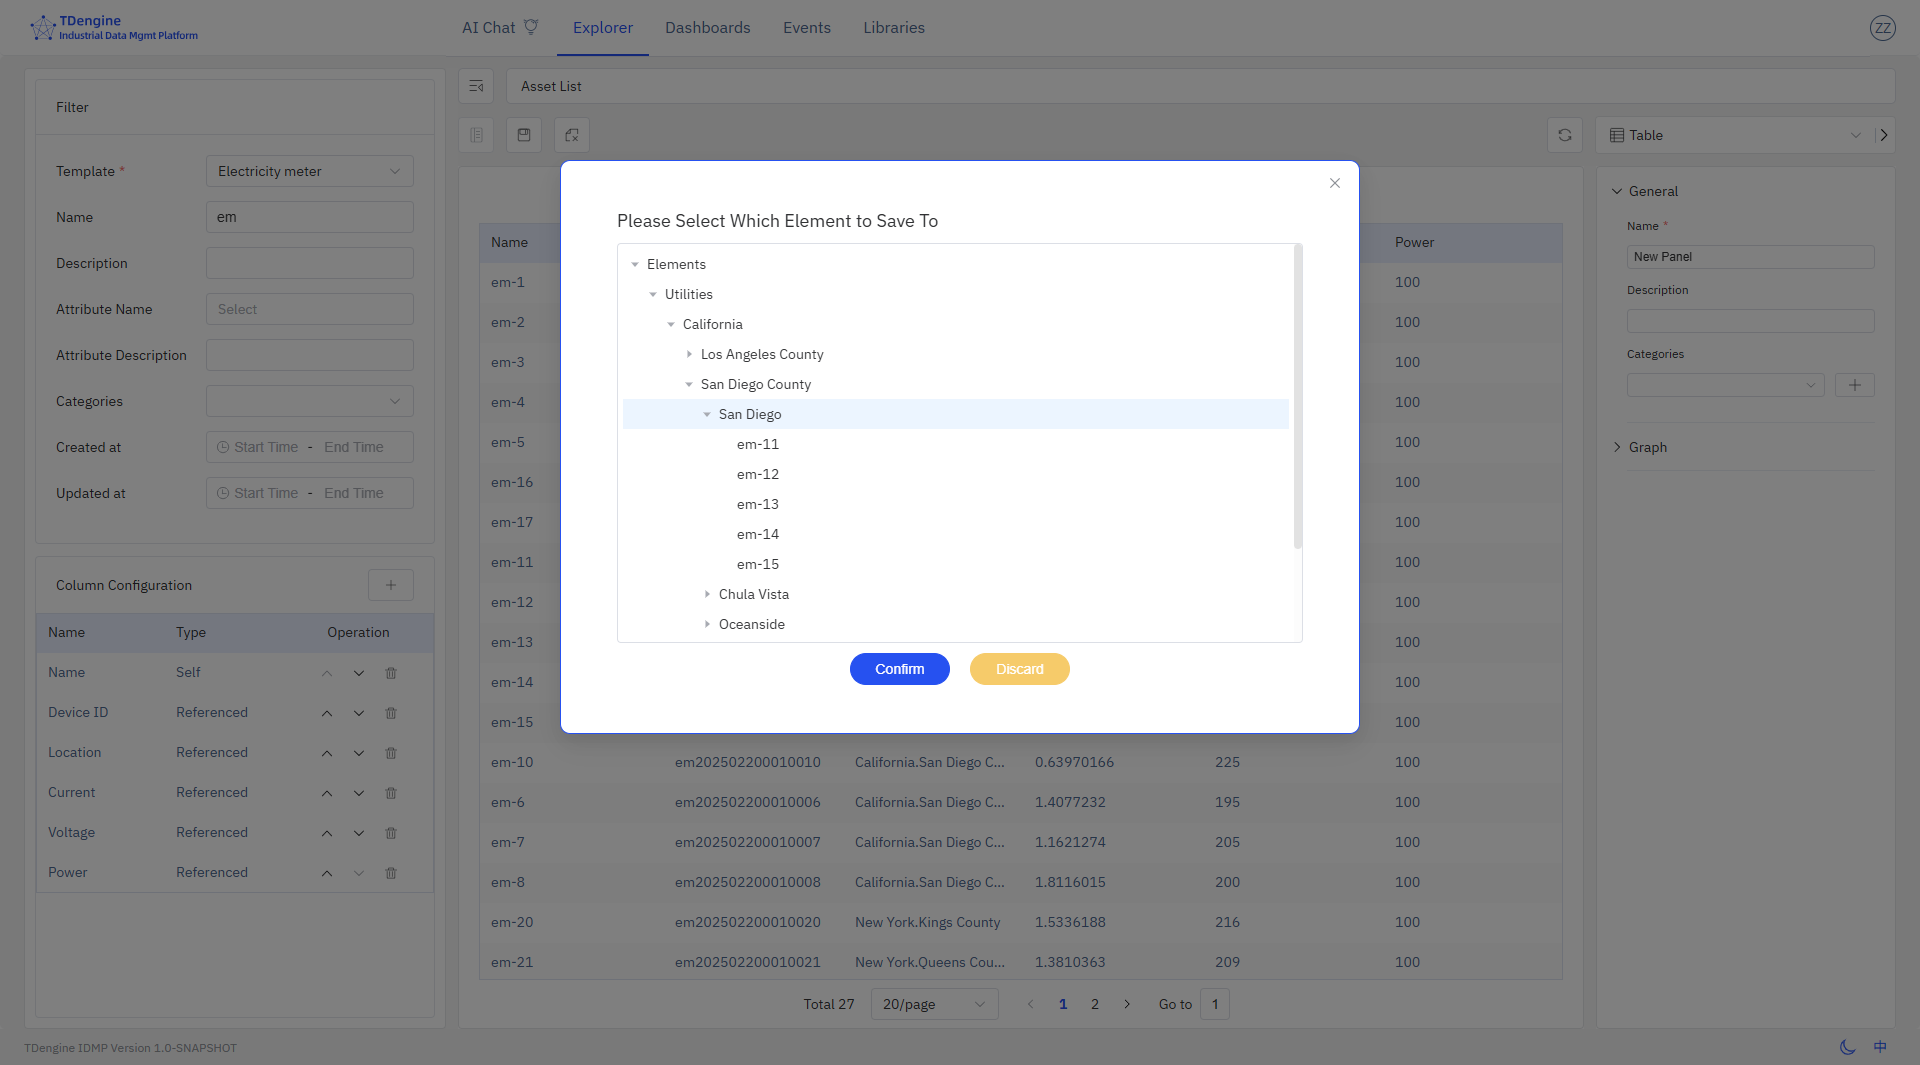Click the Name filter input showing em

point(309,217)
